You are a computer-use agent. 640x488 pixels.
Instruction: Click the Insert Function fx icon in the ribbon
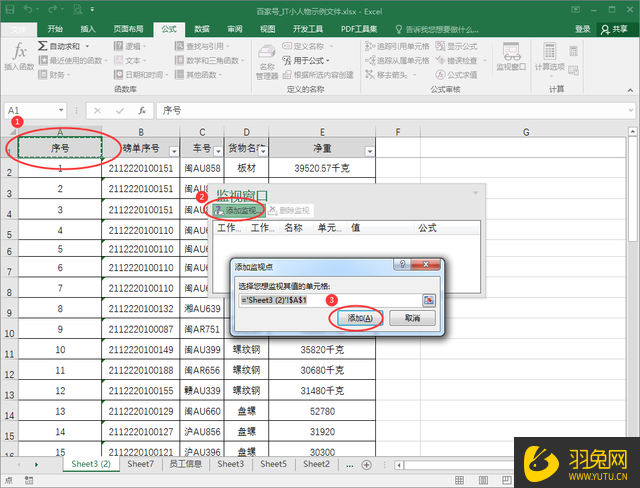tap(19, 57)
